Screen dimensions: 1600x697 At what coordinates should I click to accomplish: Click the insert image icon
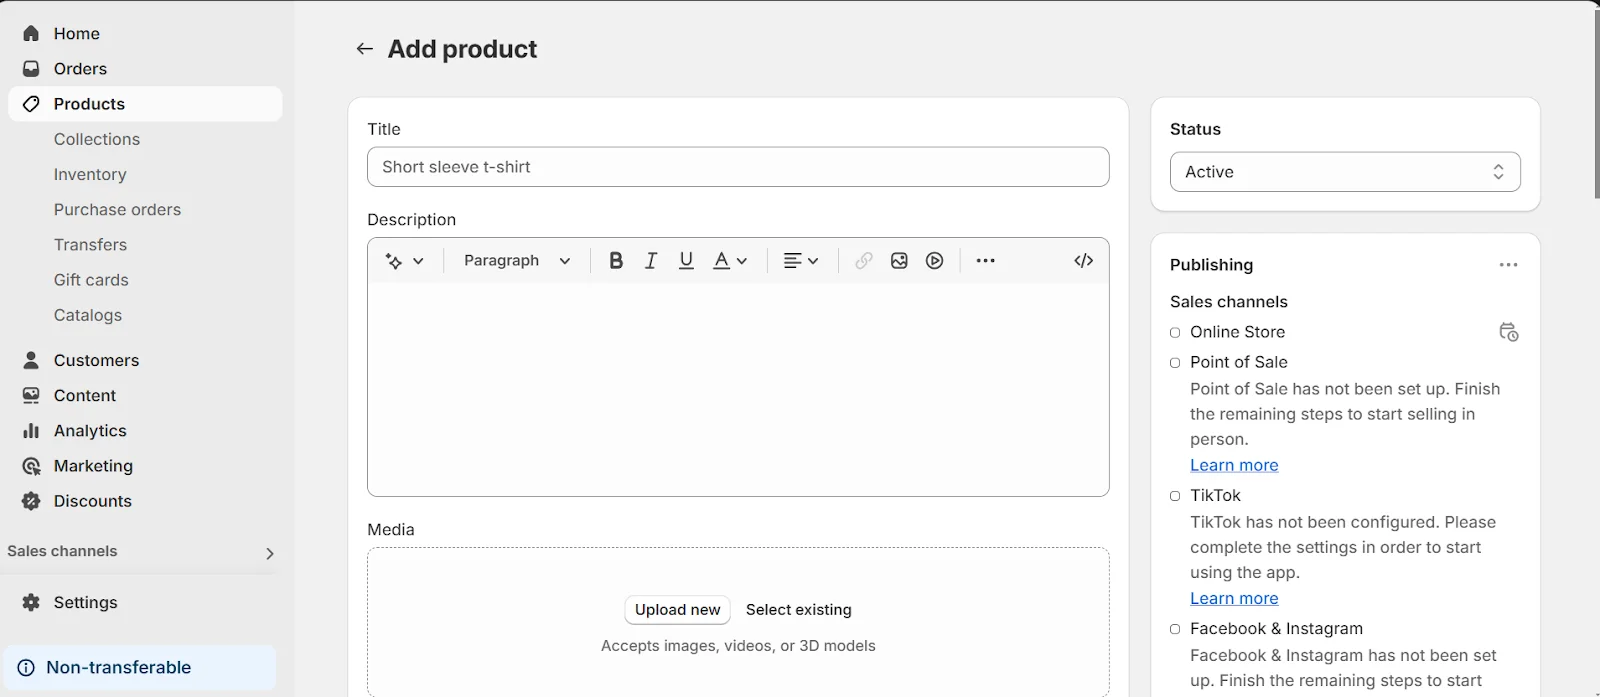(899, 261)
